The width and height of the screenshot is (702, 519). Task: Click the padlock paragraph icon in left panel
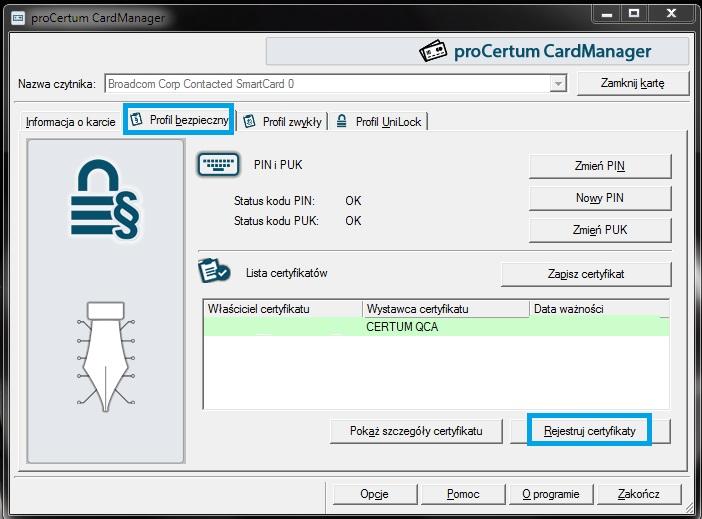pos(105,200)
